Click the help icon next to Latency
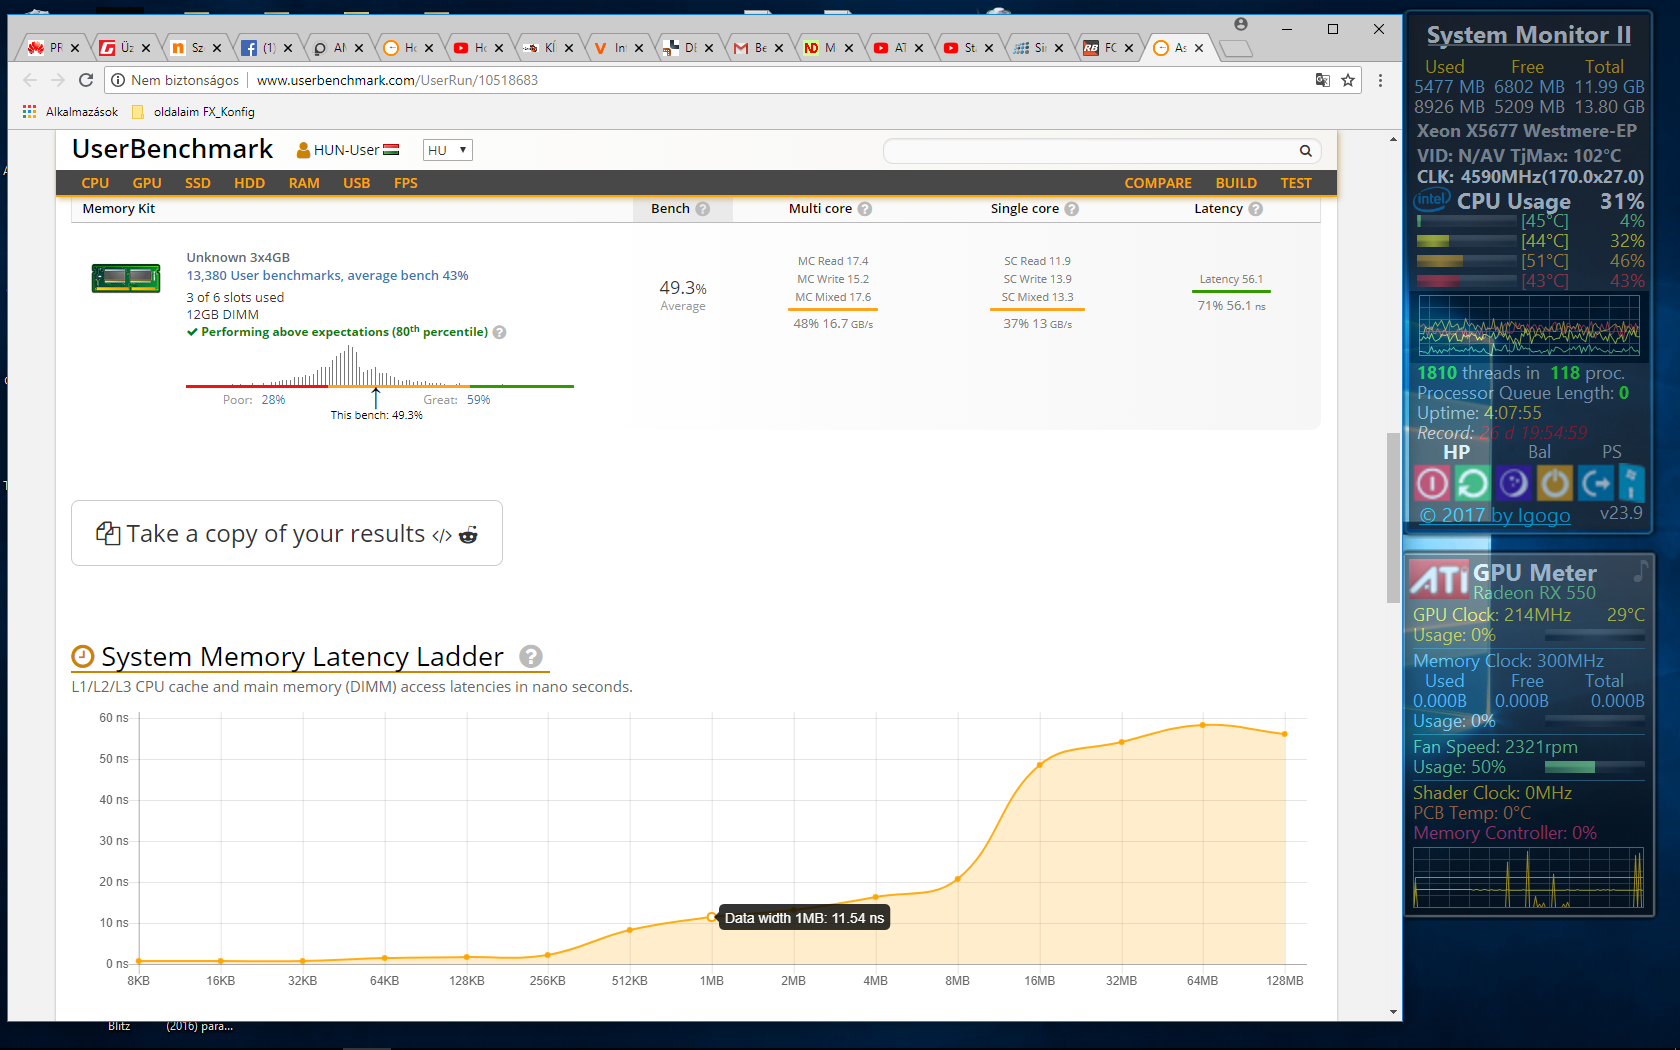1680x1050 pixels. (x=1256, y=209)
